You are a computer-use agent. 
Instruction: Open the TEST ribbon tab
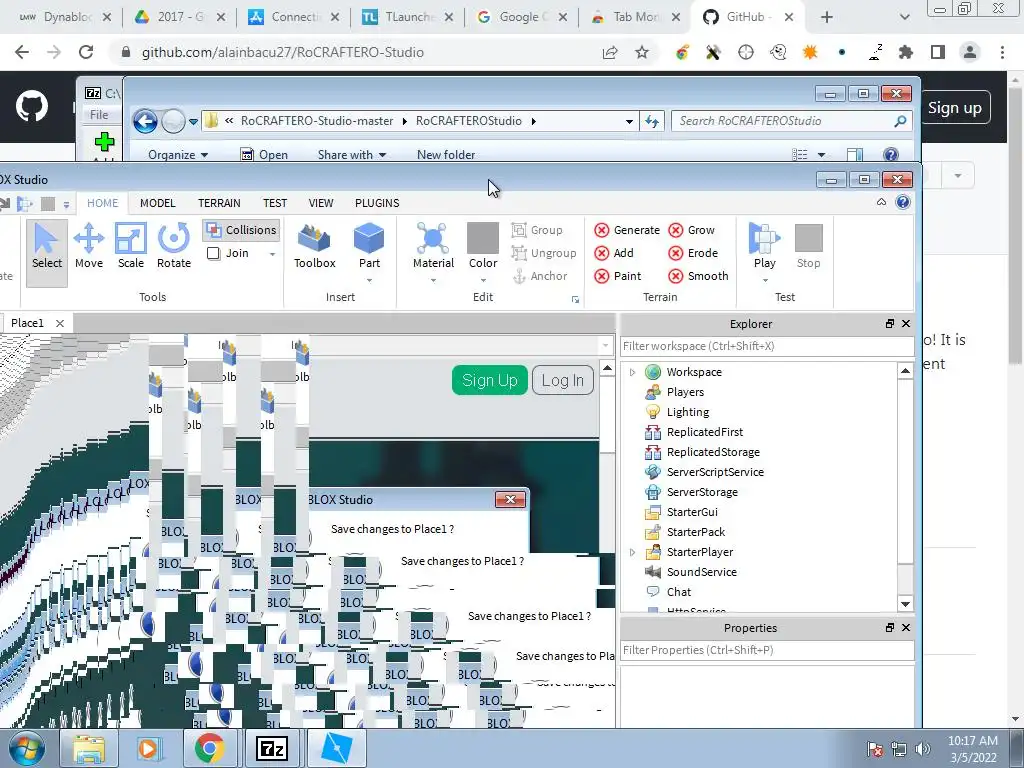(x=275, y=203)
